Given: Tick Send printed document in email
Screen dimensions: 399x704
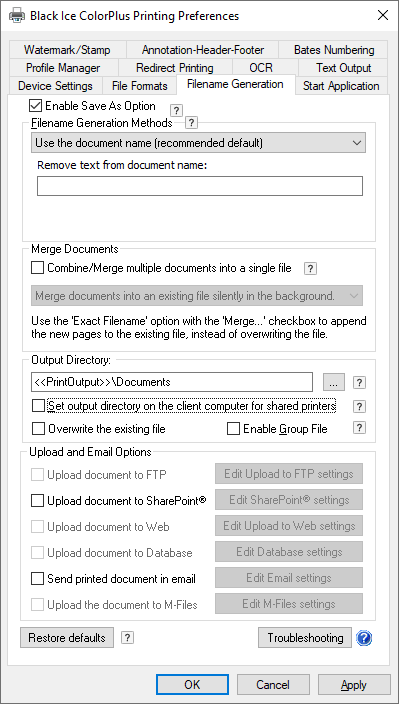Looking at the screenshot, I should click(x=37, y=579).
